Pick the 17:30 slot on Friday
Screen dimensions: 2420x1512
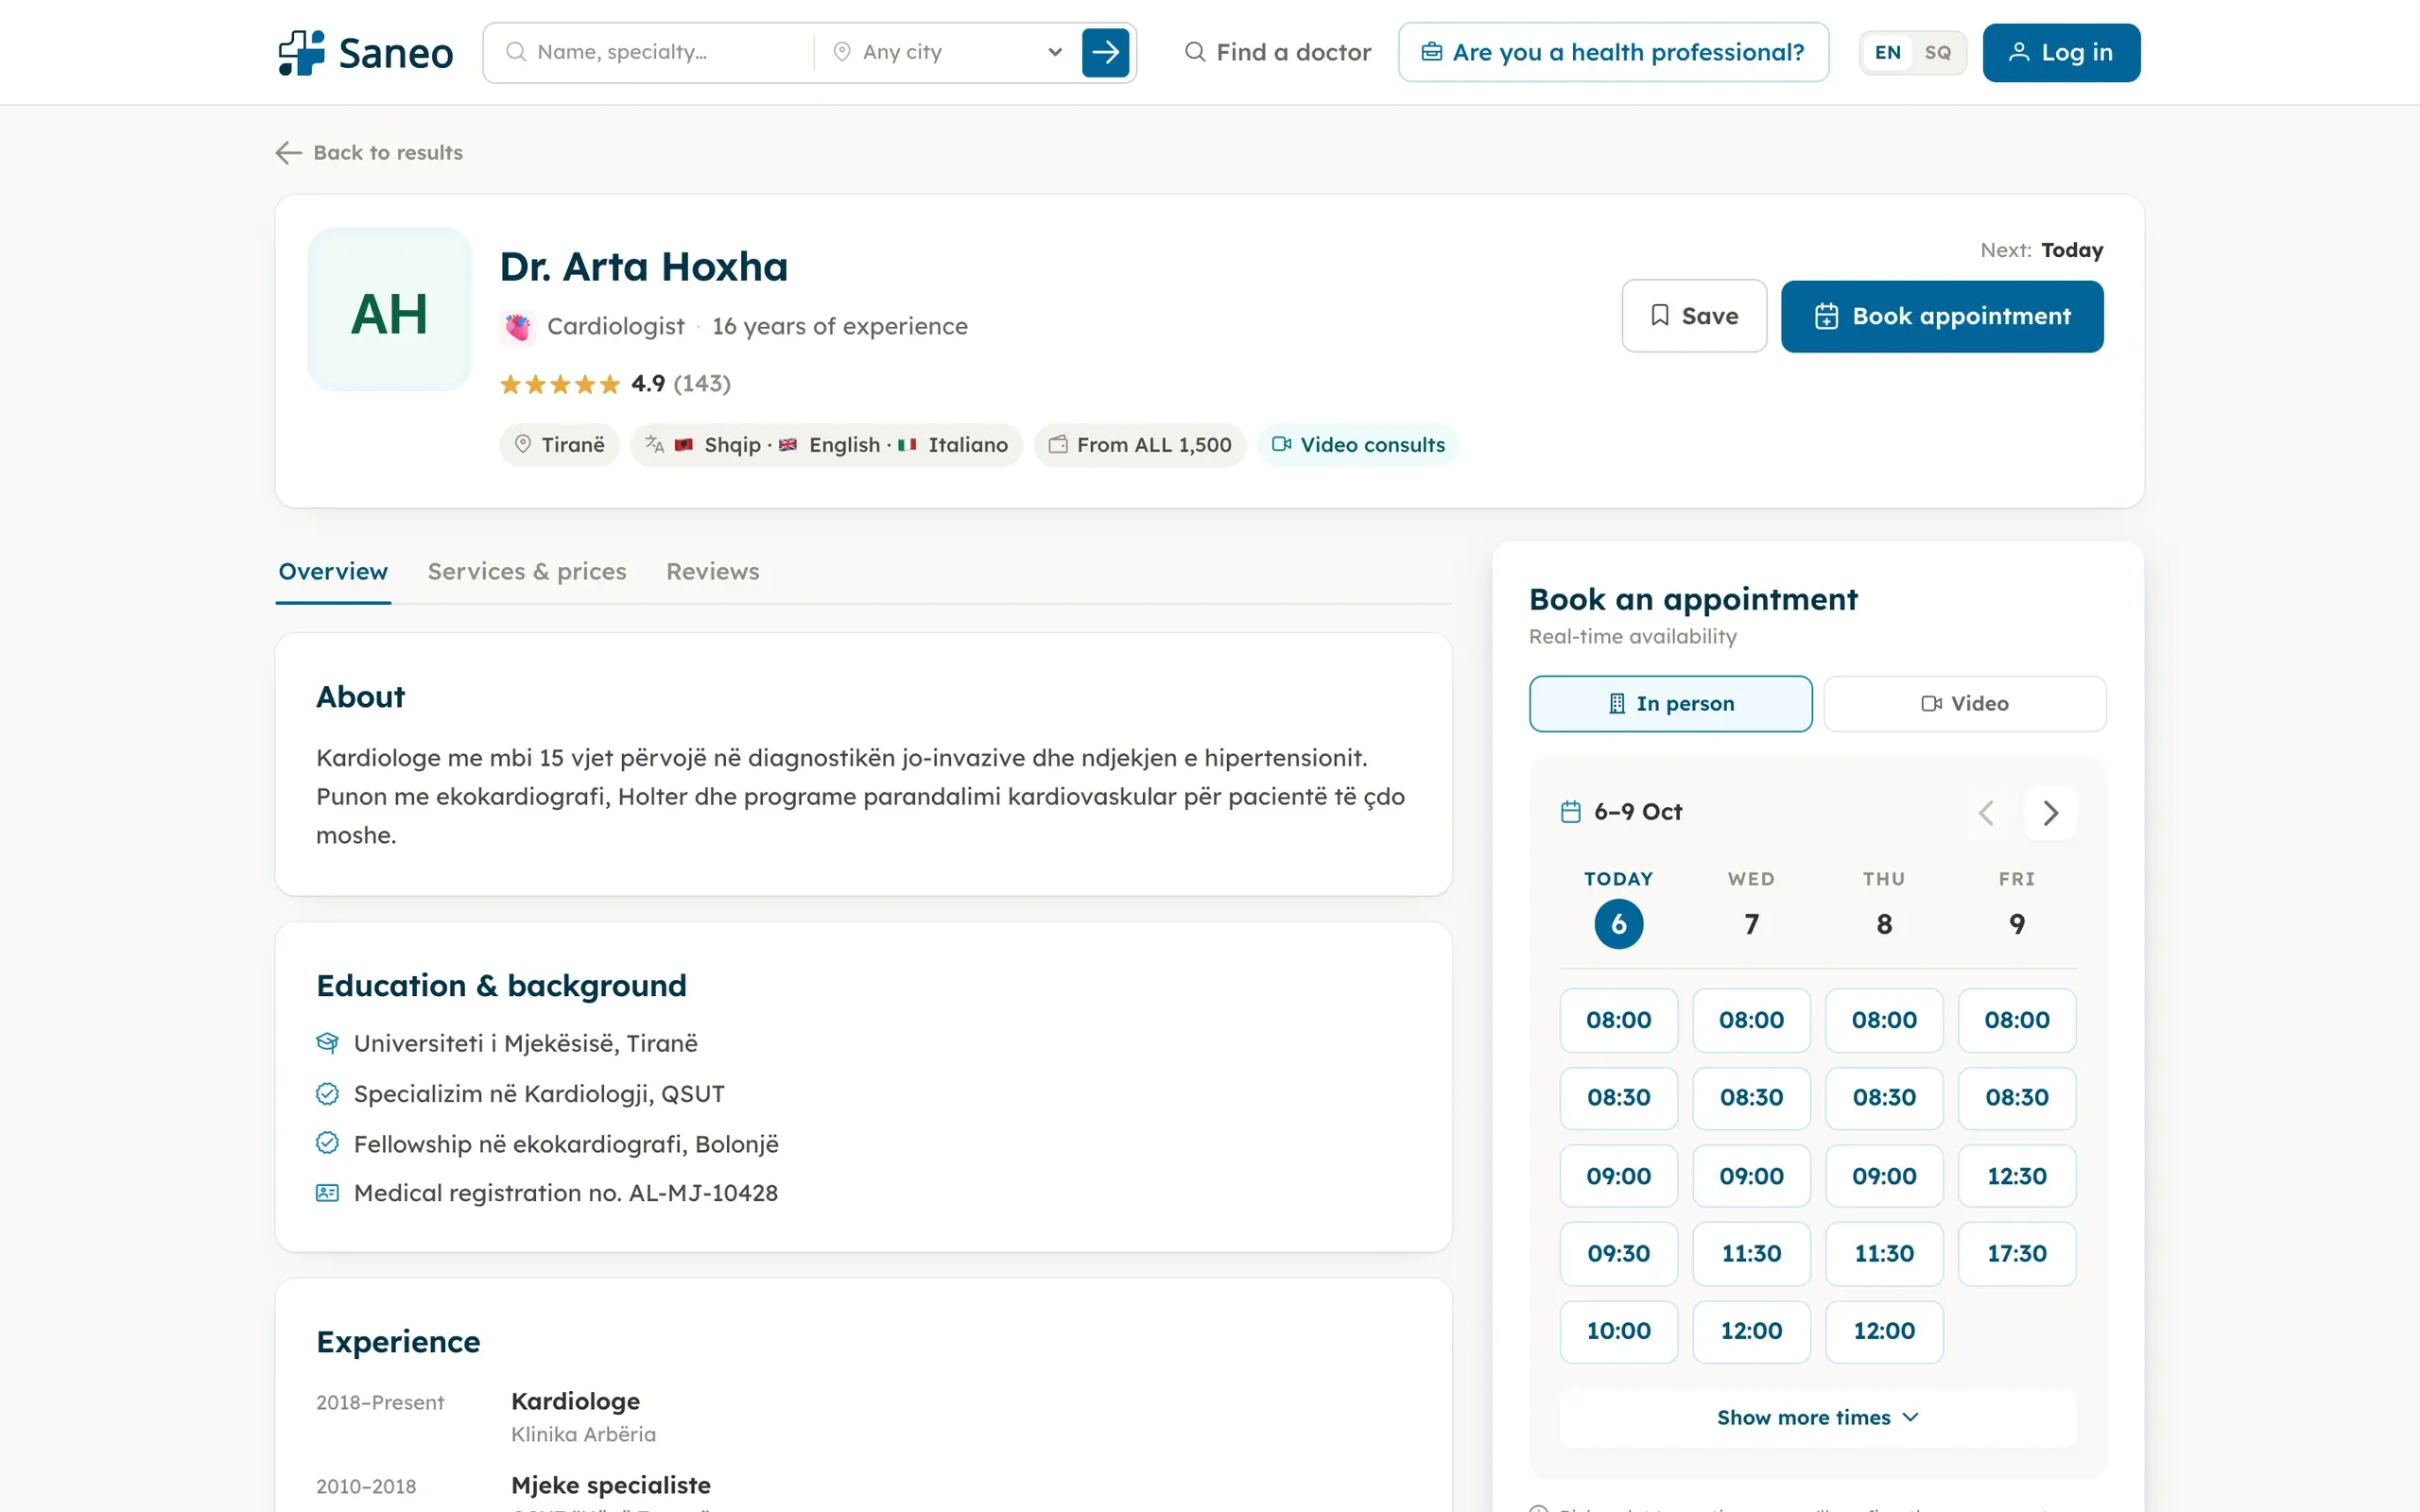pos(2017,1254)
